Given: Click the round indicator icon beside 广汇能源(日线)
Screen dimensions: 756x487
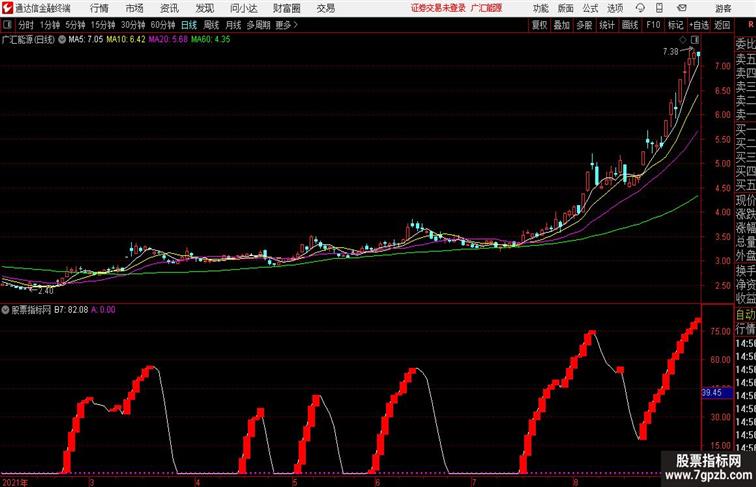Looking at the screenshot, I should tap(62, 40).
